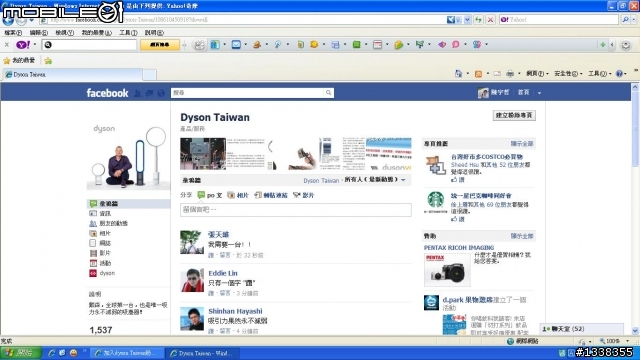Image resolution: width=640 pixels, height=360 pixels.
Task: Click the add to favorites star icon
Action: click(48, 61)
